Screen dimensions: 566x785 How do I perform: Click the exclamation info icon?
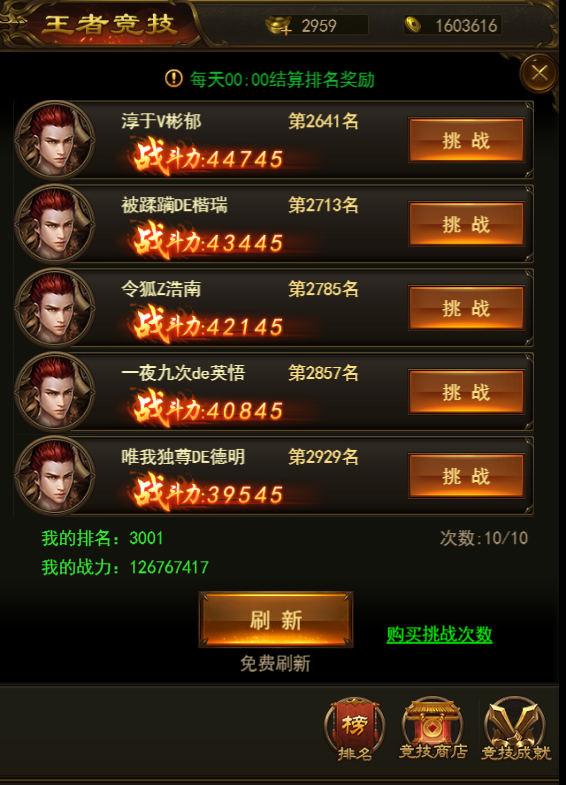[174, 78]
